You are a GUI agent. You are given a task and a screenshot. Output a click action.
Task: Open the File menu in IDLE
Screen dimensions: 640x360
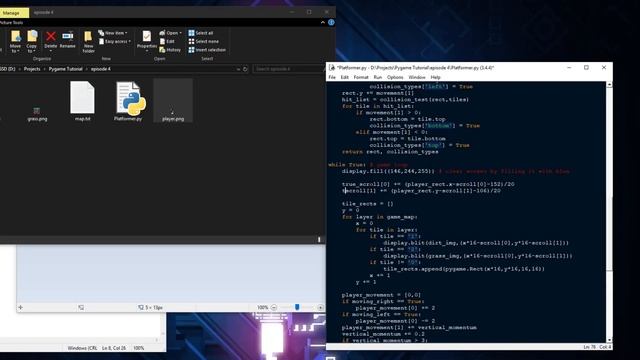(x=332, y=77)
